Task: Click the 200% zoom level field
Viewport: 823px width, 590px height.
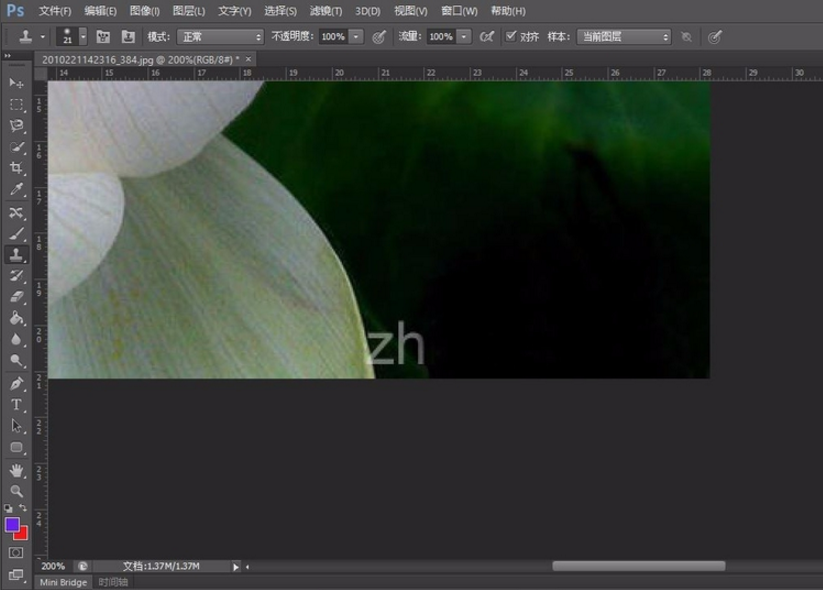Action: pos(54,566)
